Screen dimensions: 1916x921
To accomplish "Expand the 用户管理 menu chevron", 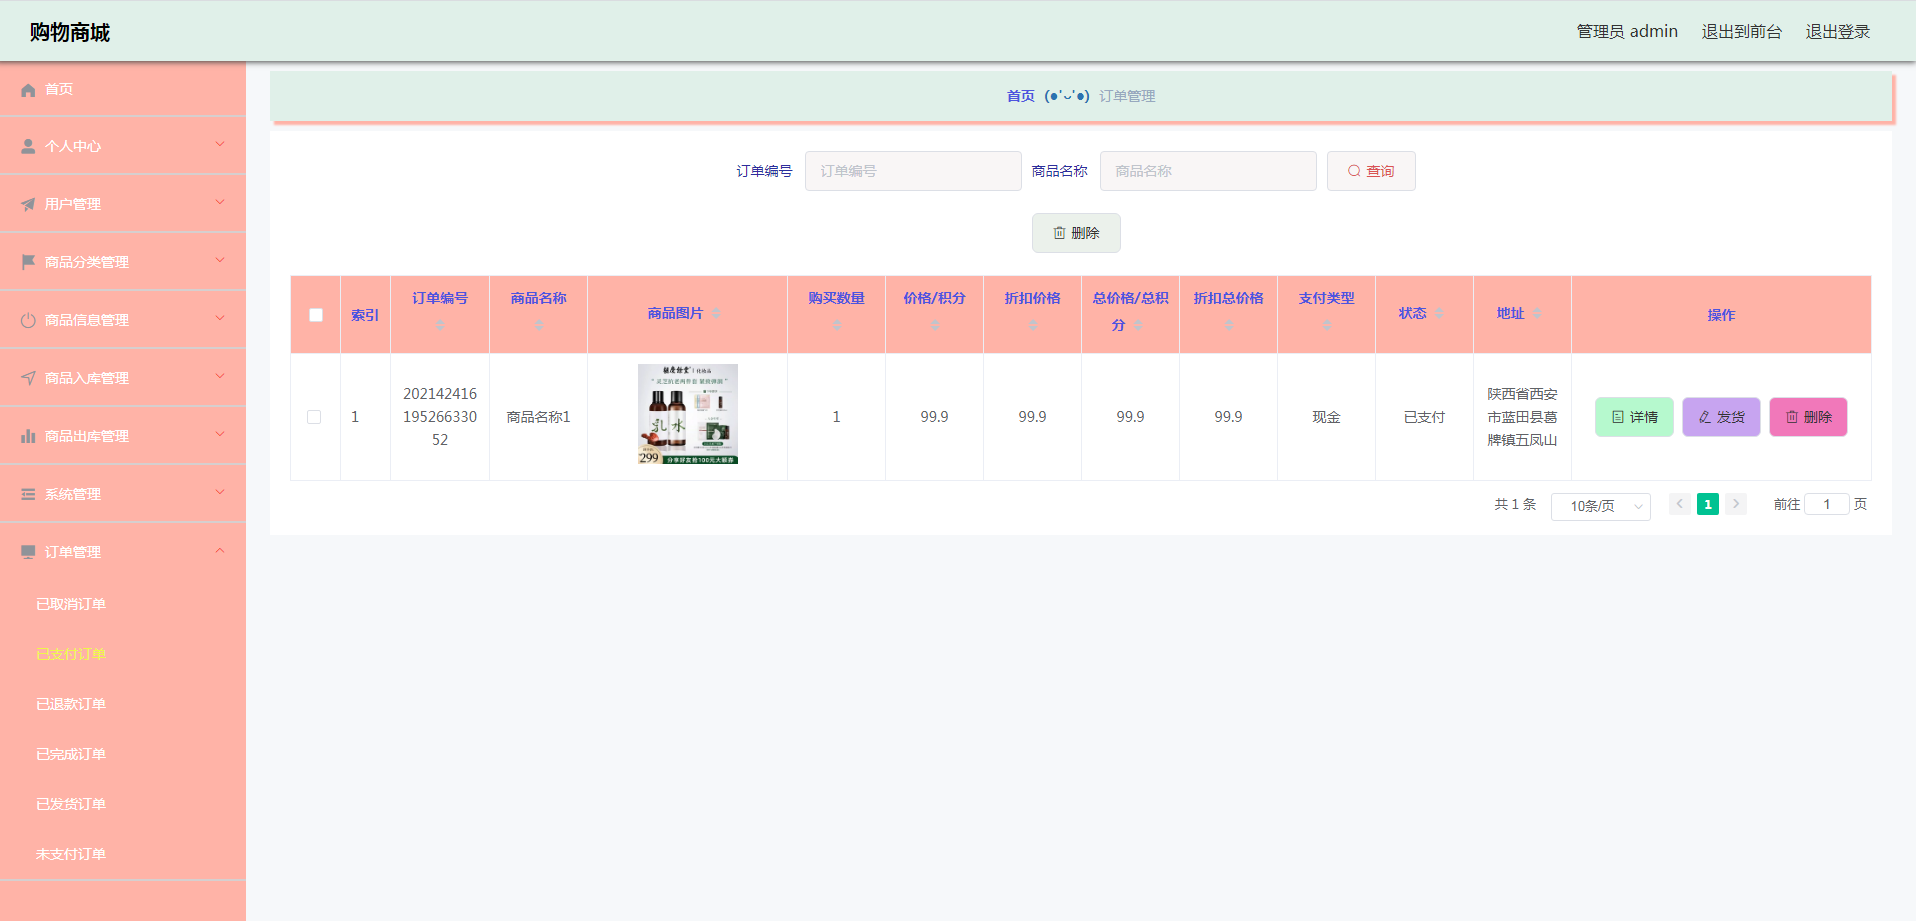I will click(220, 203).
